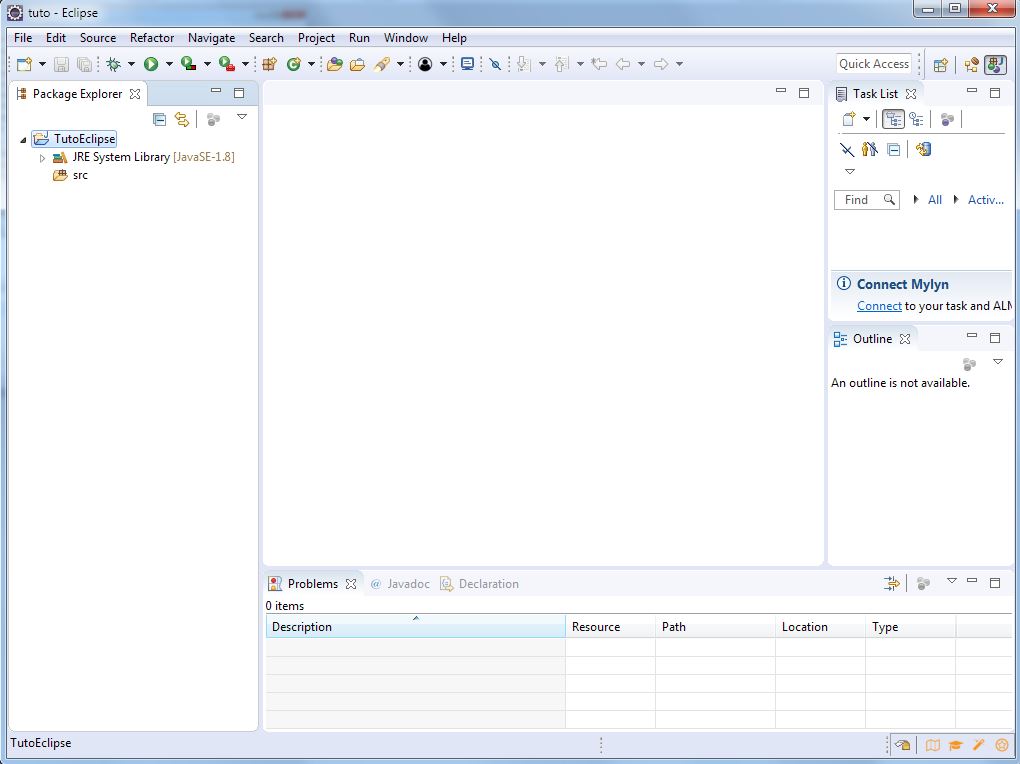Click Collapse All in Package Explorer
Image resolution: width=1020 pixels, height=764 pixels.
coord(159,119)
